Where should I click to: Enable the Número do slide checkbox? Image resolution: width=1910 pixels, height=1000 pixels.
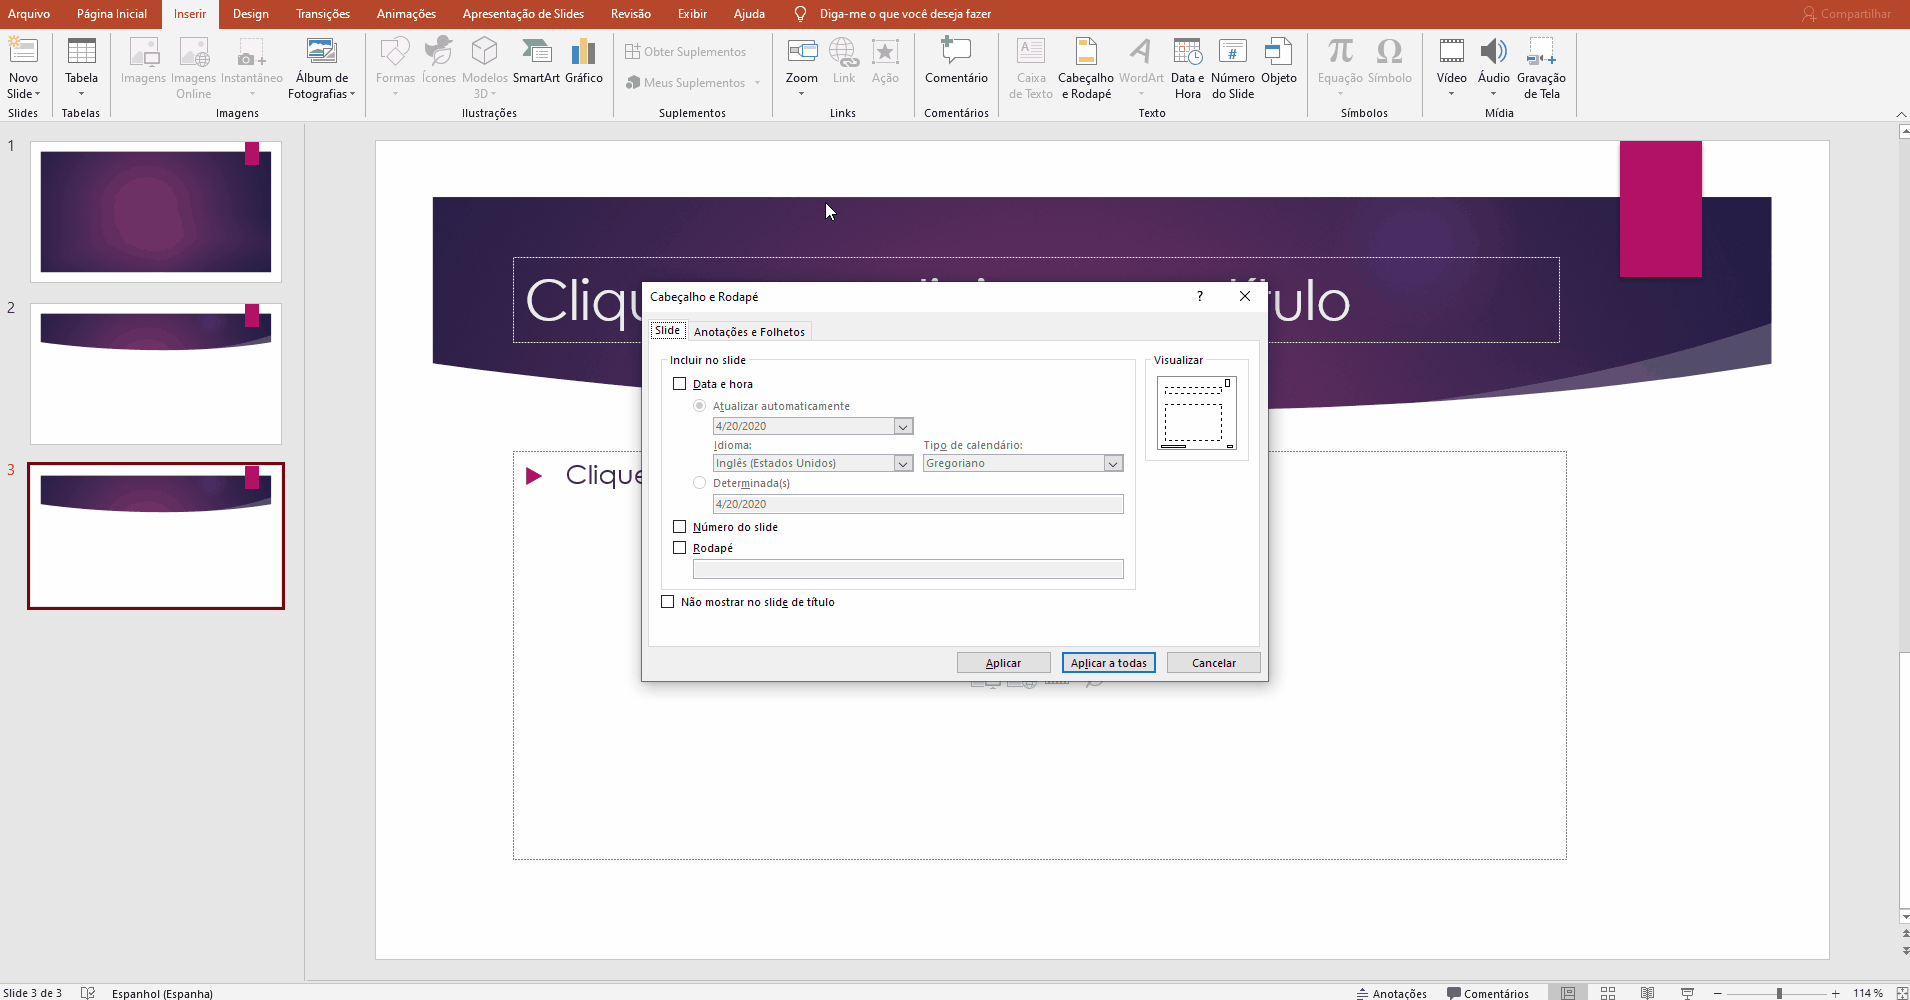pyautogui.click(x=680, y=527)
